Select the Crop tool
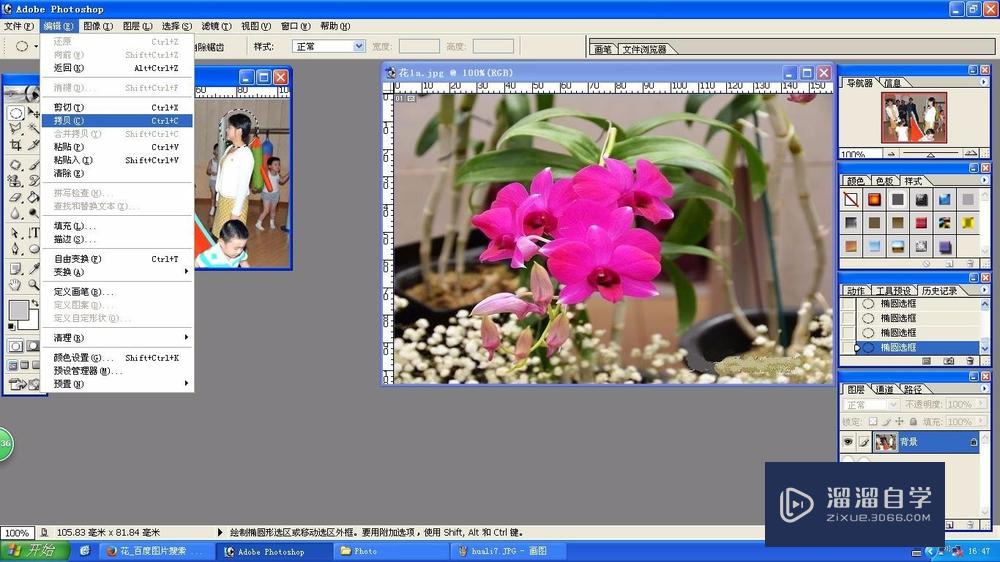This screenshot has width=1000, height=562. [15, 145]
